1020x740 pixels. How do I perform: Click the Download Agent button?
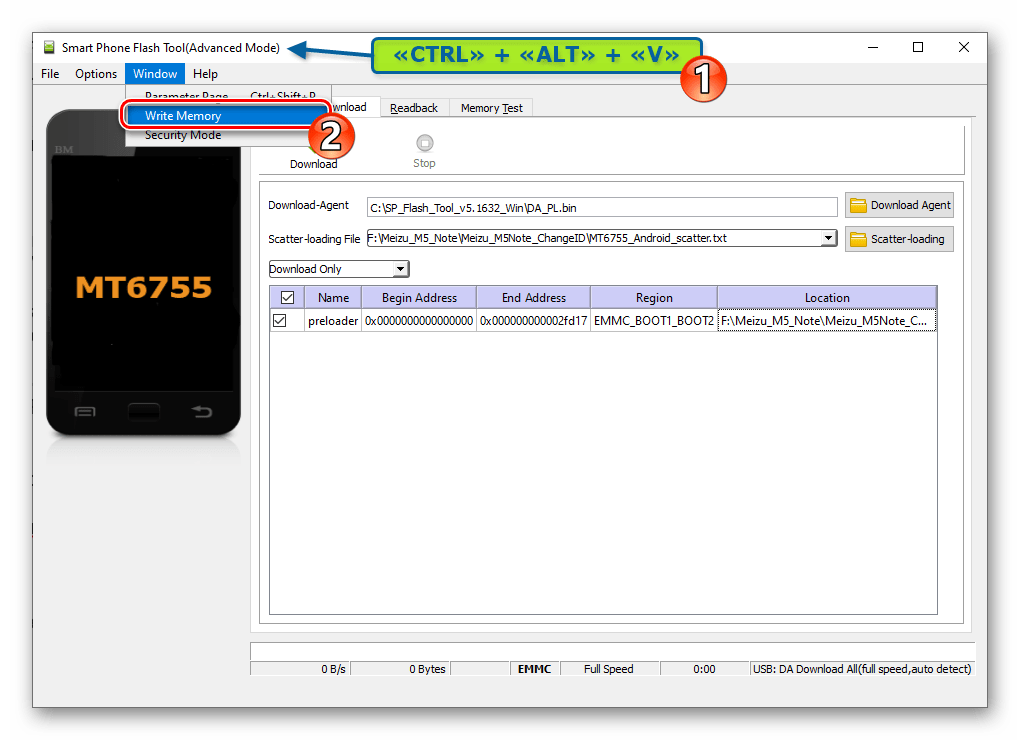point(900,205)
